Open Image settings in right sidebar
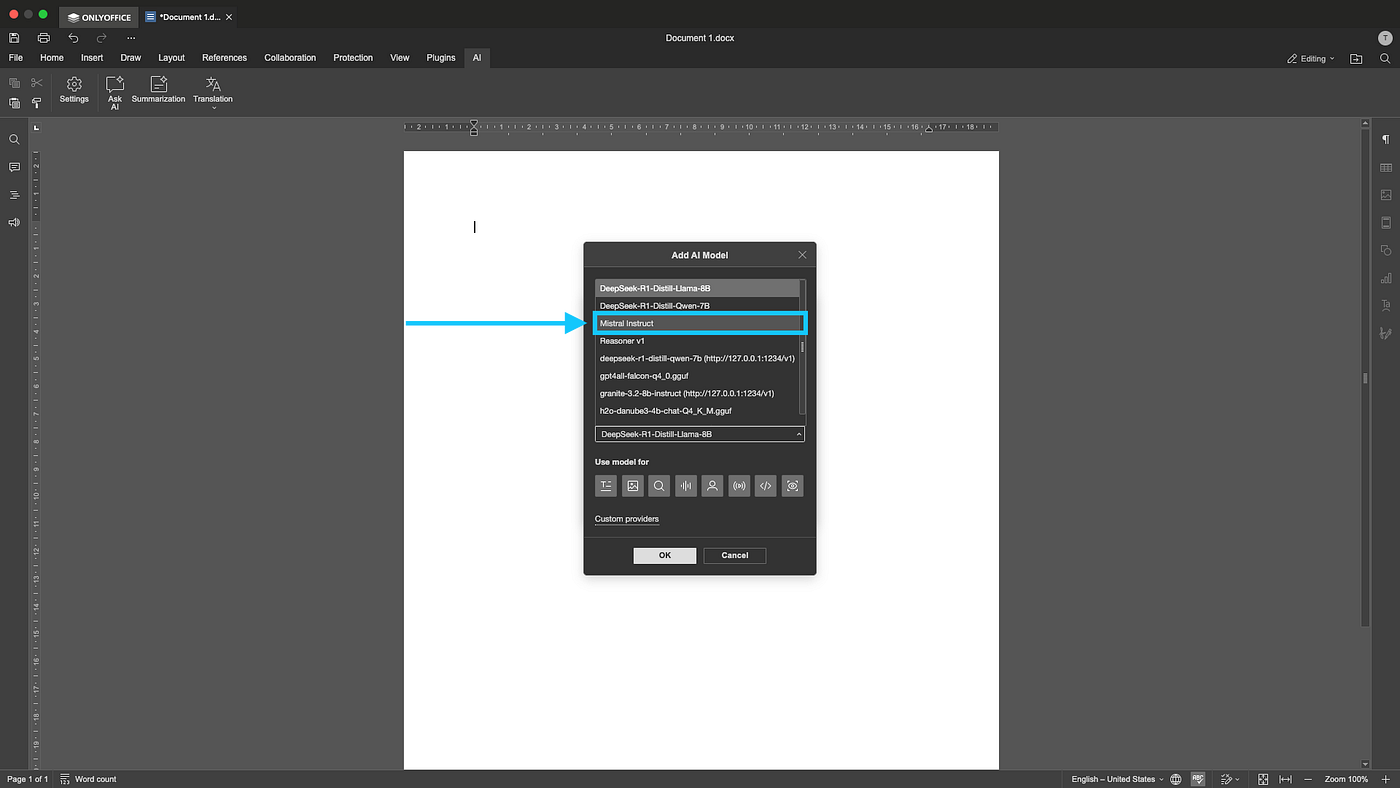1400x788 pixels. (x=1386, y=195)
